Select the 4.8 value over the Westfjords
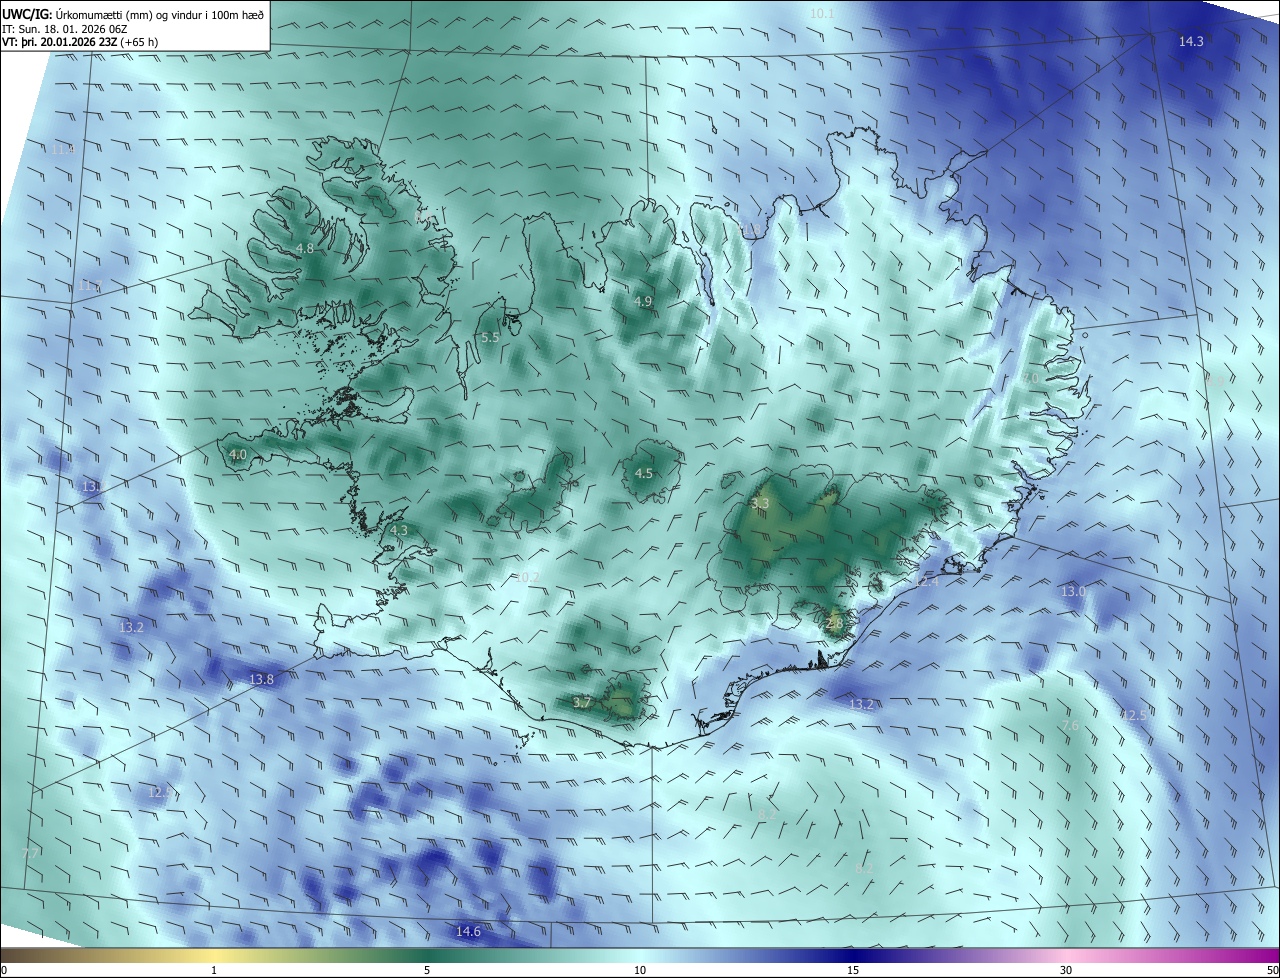Viewport: 1280px width, 978px height. [x=305, y=248]
